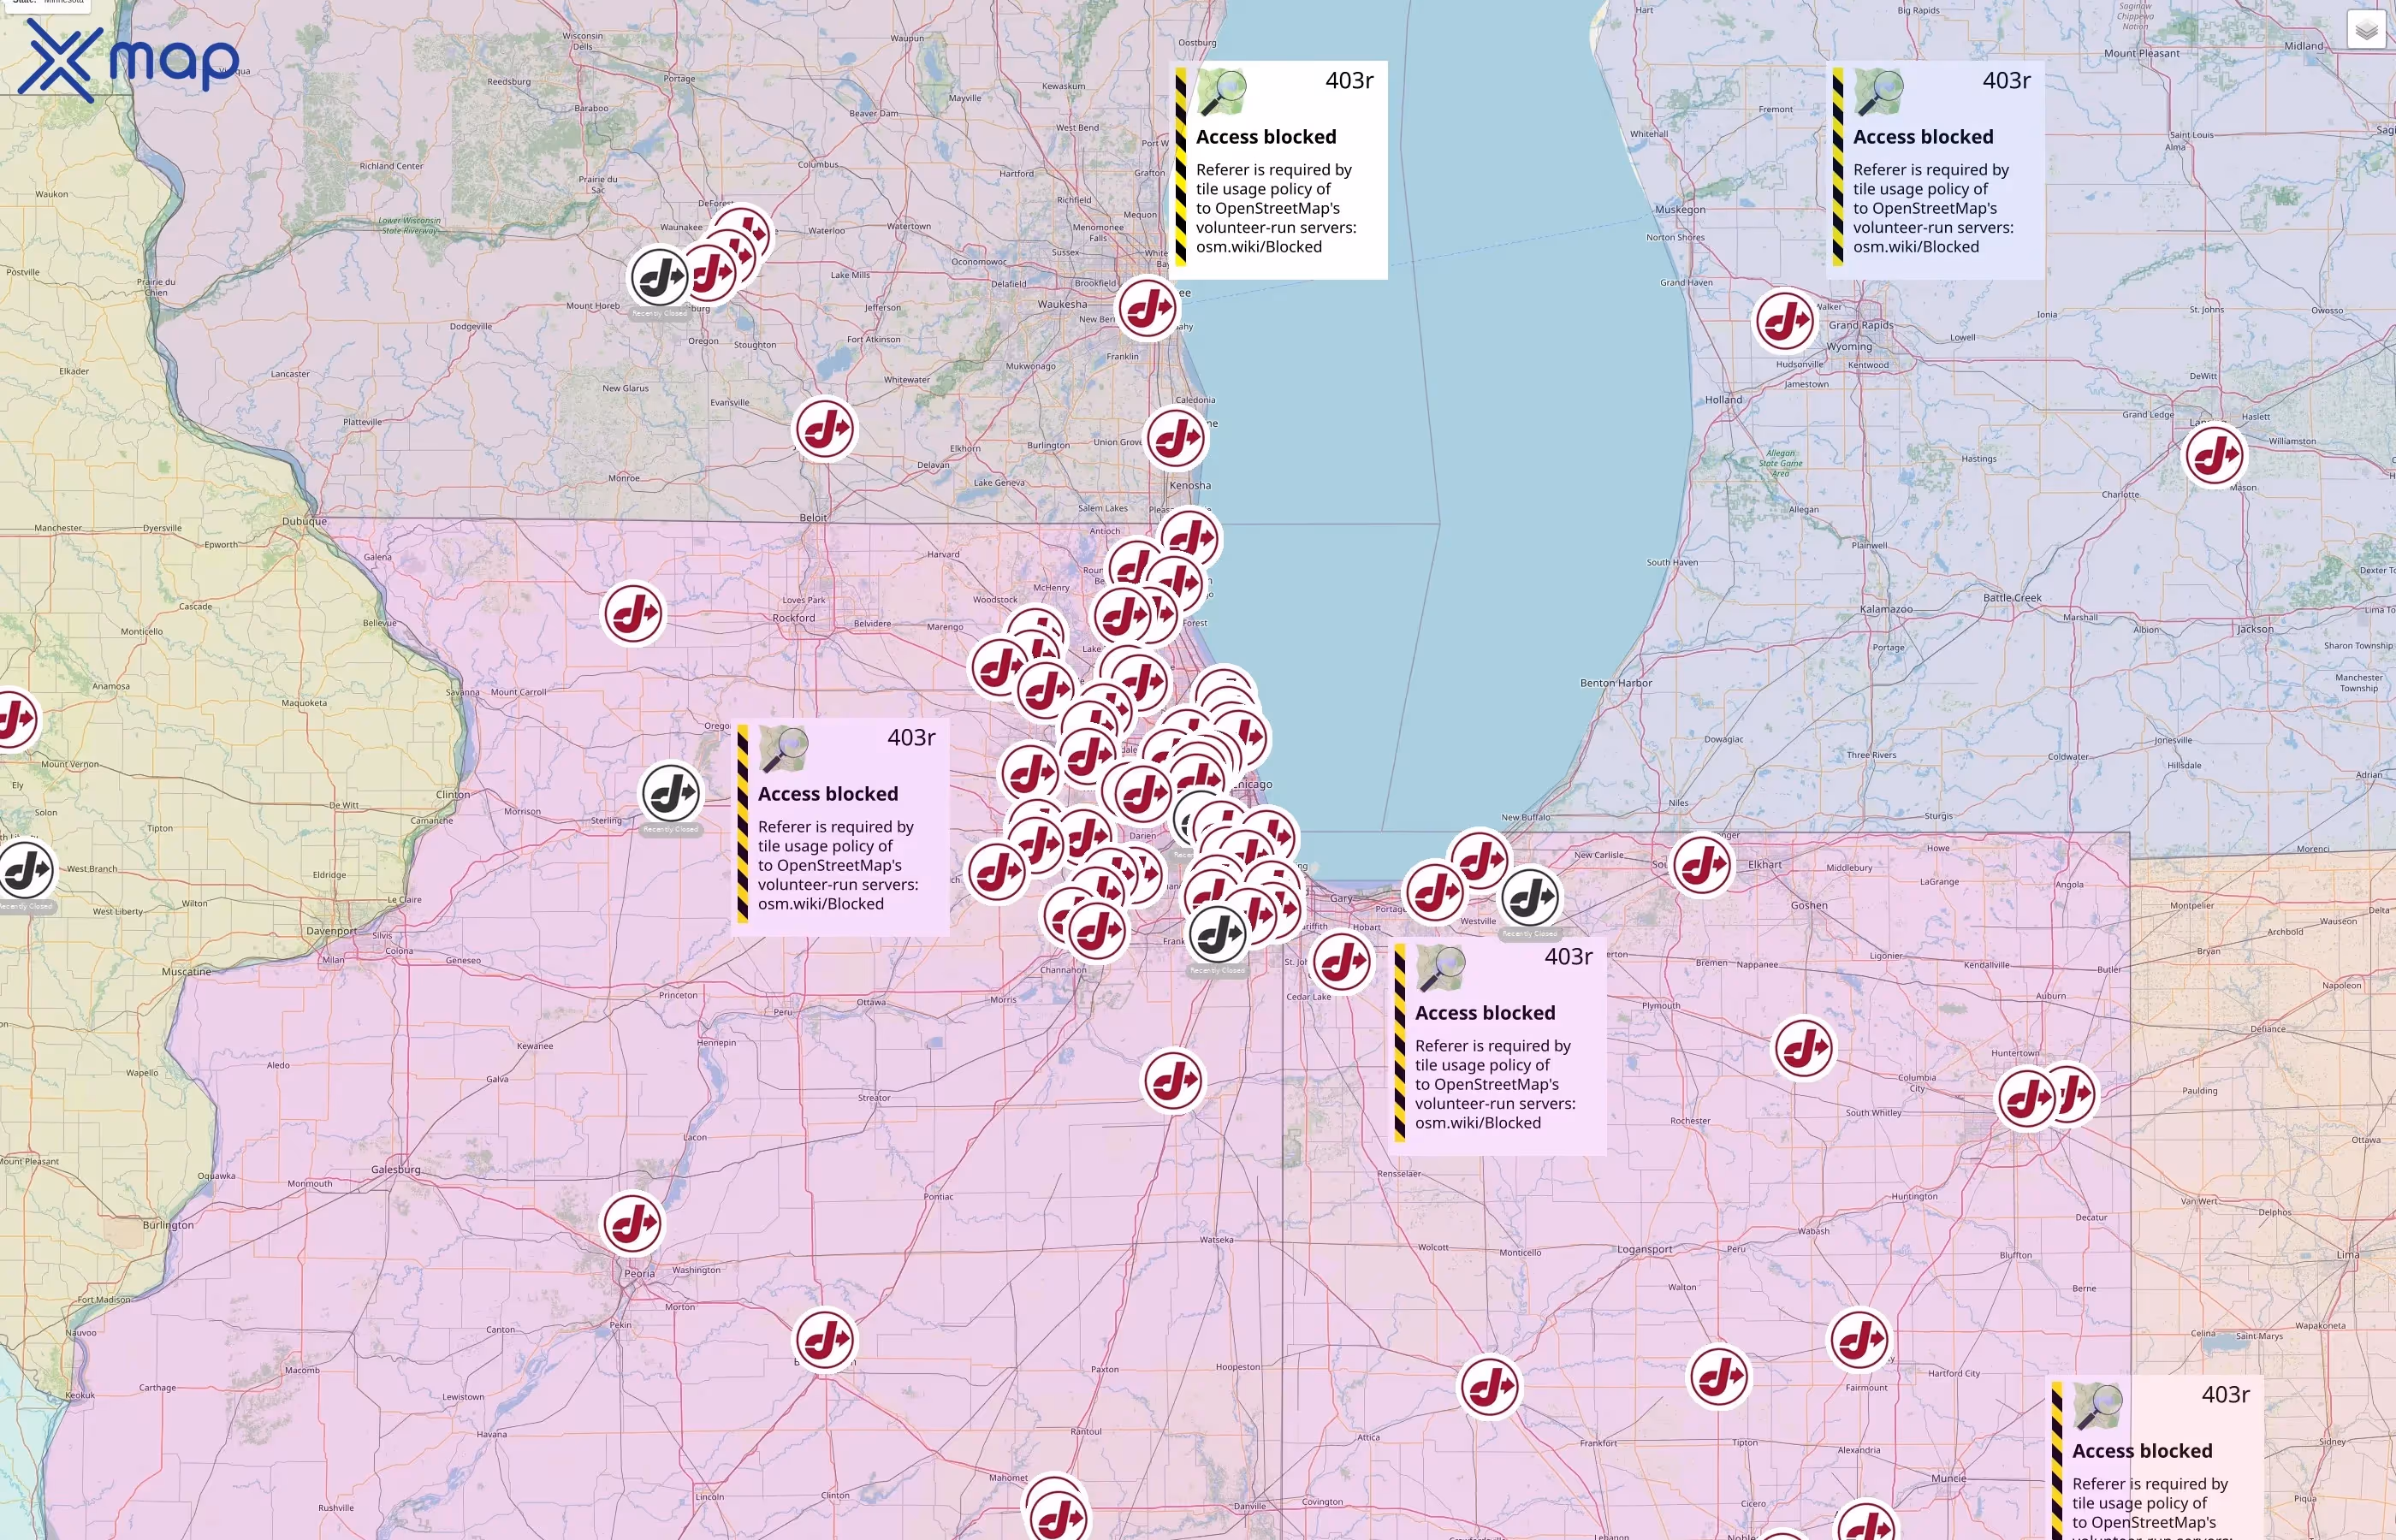2396x1540 pixels.
Task: Click the Chicago city label
Action: coord(1251,784)
